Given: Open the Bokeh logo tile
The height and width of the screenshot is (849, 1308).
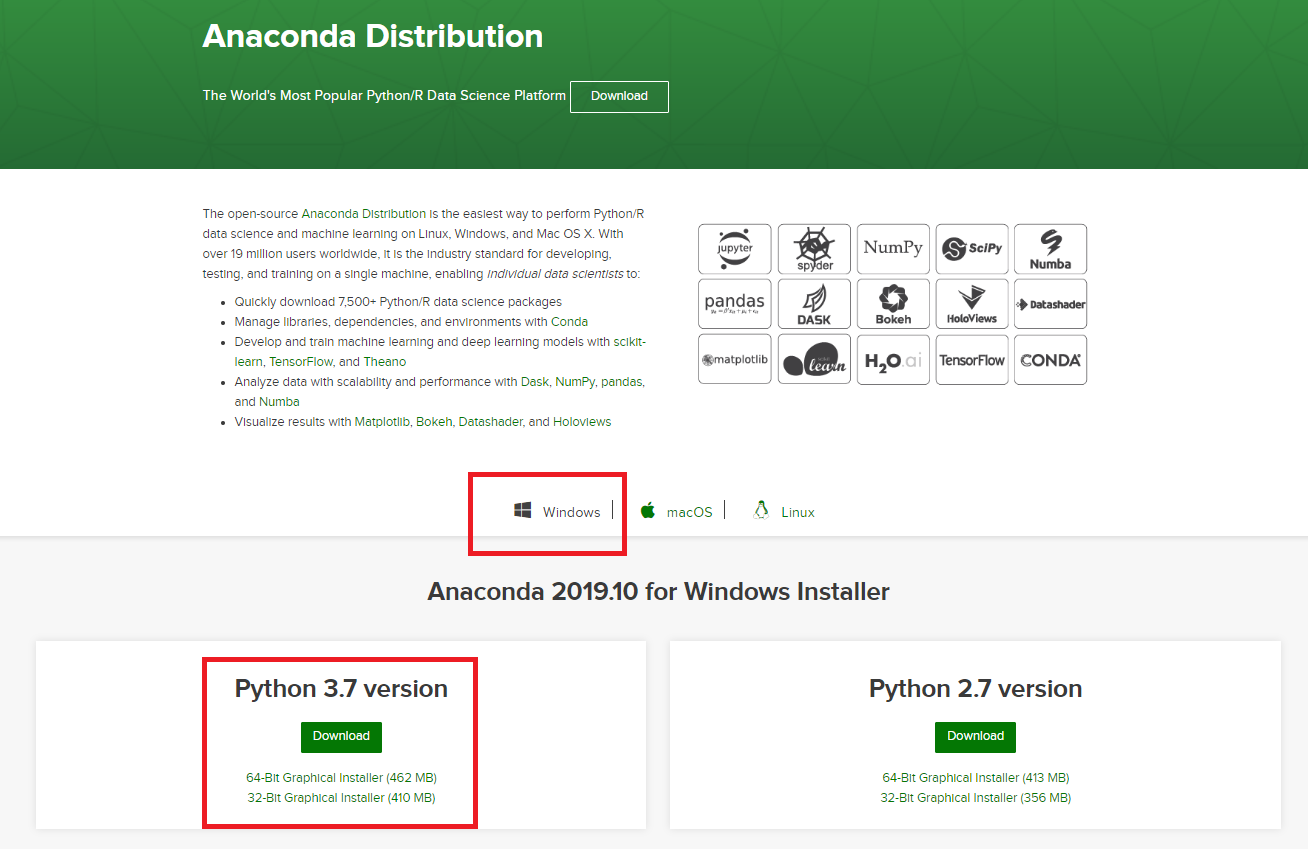Looking at the screenshot, I should (893, 304).
